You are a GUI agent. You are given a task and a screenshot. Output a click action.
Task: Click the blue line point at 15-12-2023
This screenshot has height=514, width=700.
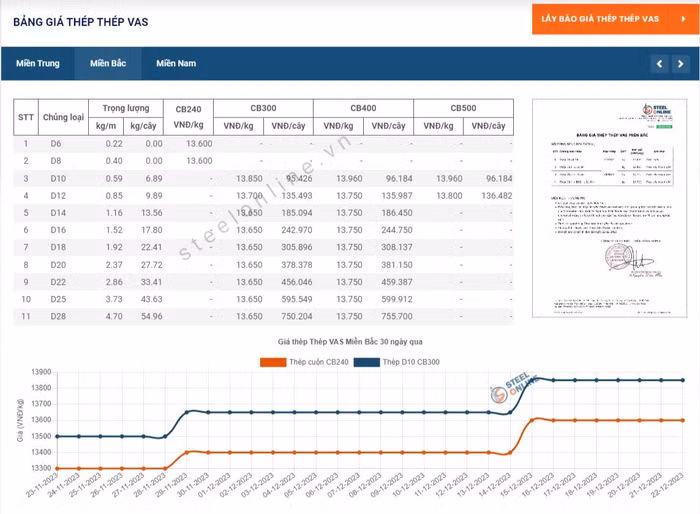(532, 383)
